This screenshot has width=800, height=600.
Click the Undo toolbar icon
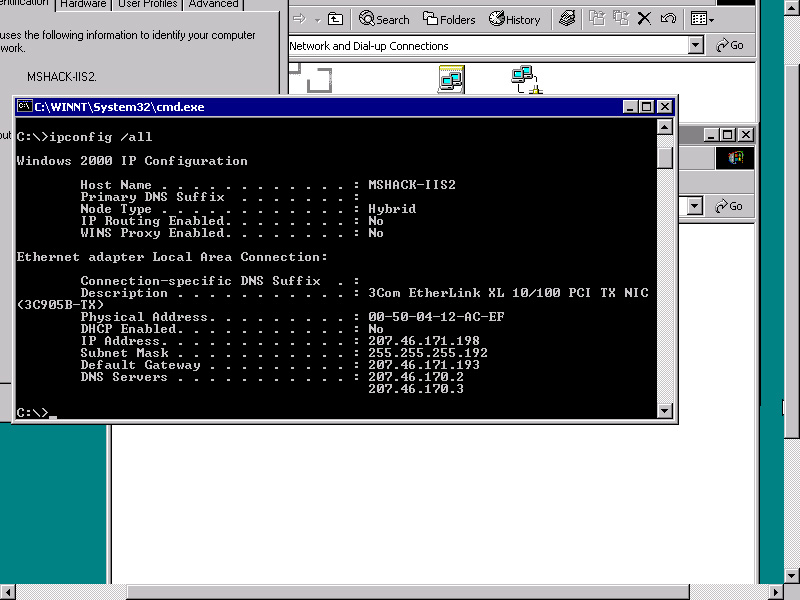point(668,19)
